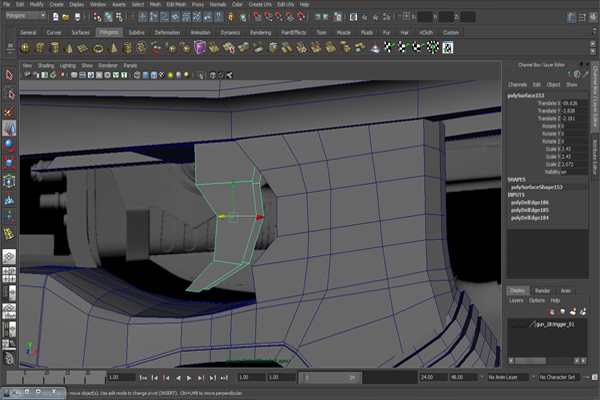
Task: Create a polygon torus from the shelf
Action: tap(98, 48)
